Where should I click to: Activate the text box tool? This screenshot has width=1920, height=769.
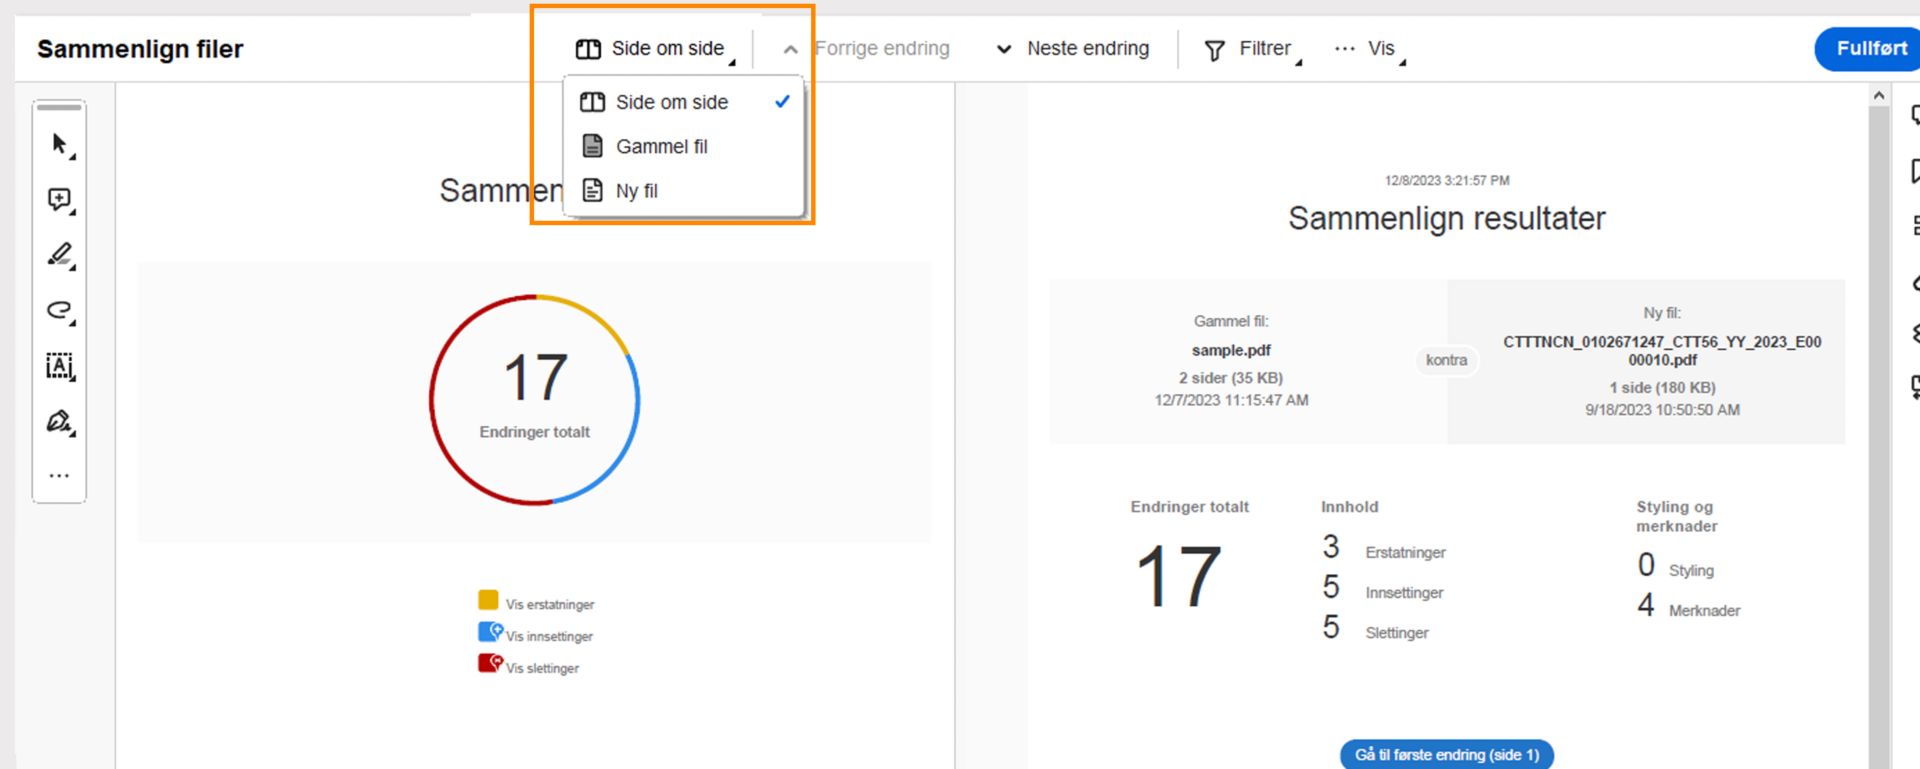click(x=60, y=366)
